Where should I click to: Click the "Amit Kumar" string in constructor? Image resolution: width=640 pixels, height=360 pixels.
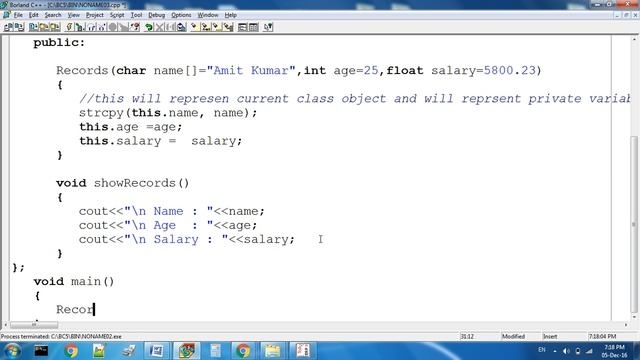[251, 71]
